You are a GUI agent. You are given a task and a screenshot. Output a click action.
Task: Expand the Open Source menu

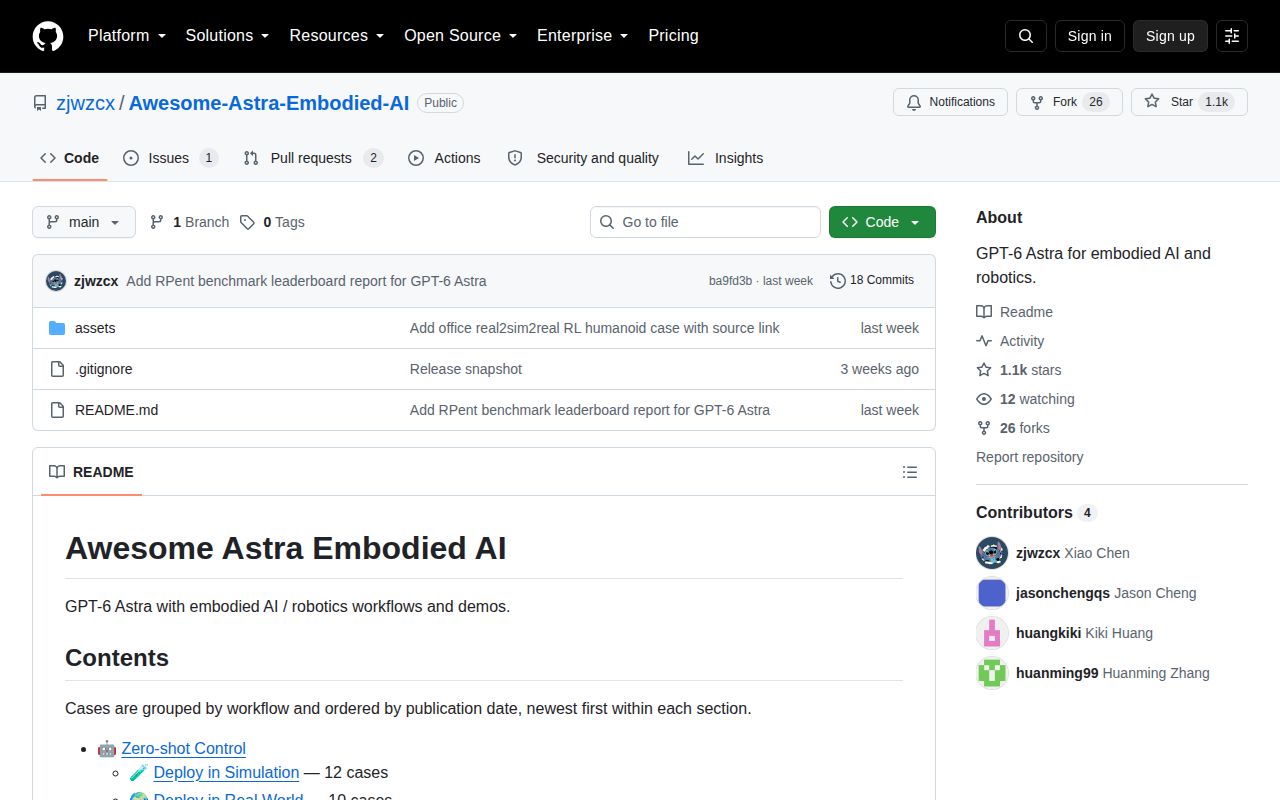pos(461,36)
